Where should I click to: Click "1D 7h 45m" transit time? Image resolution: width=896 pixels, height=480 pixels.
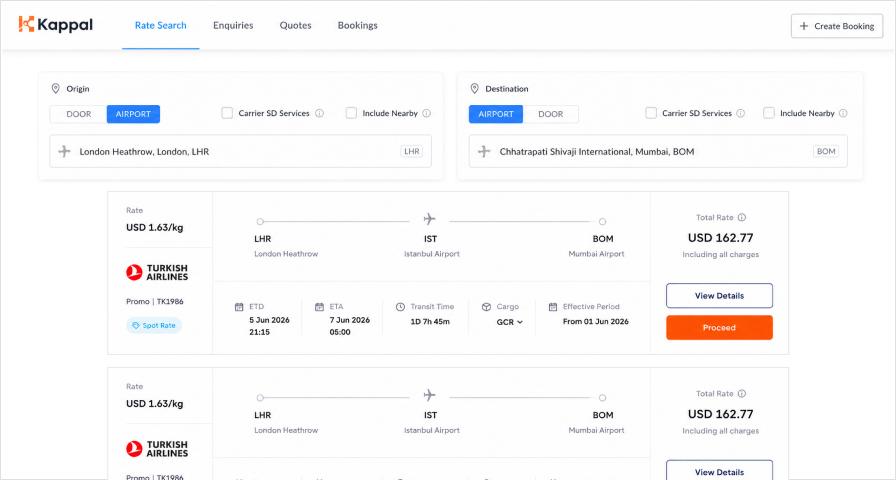[430, 322]
